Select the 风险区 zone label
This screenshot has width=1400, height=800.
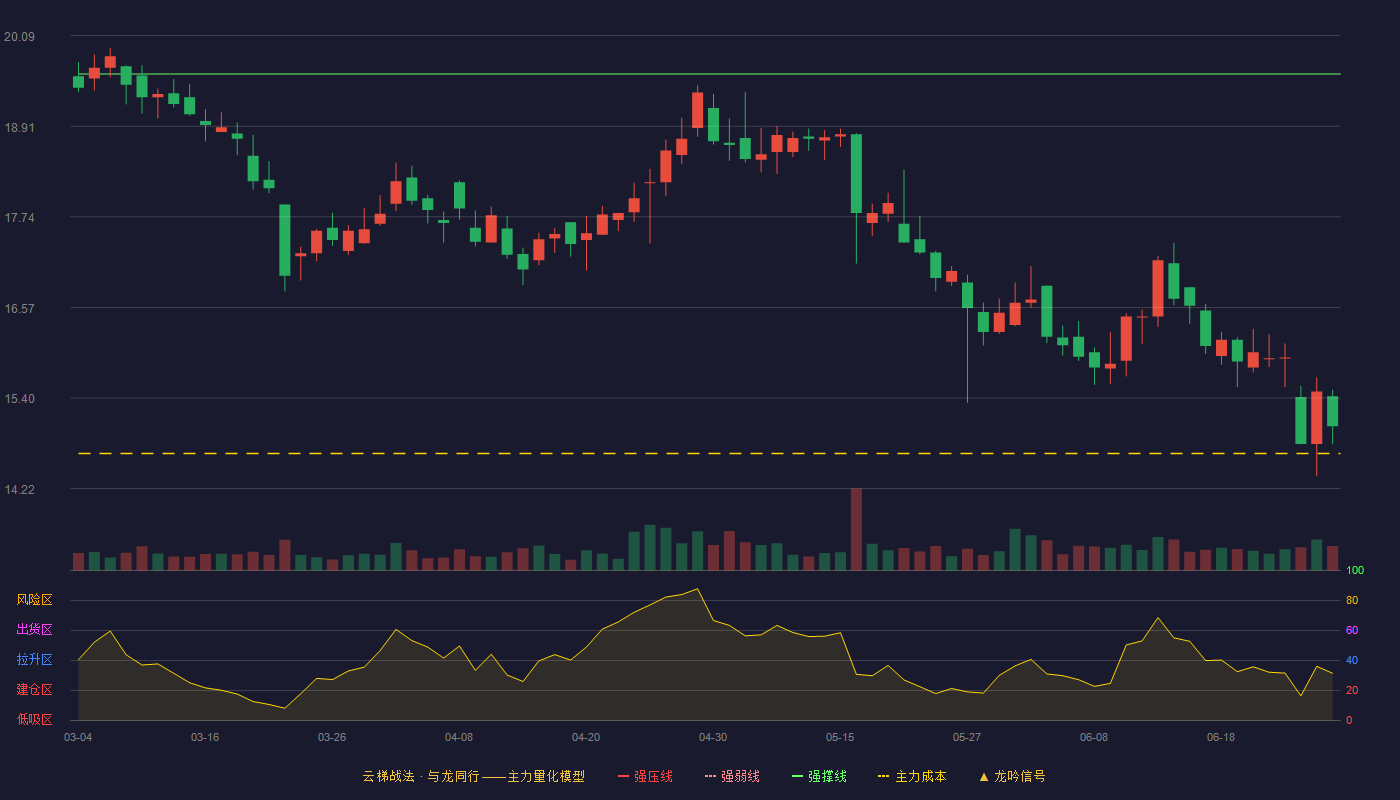pyautogui.click(x=34, y=600)
